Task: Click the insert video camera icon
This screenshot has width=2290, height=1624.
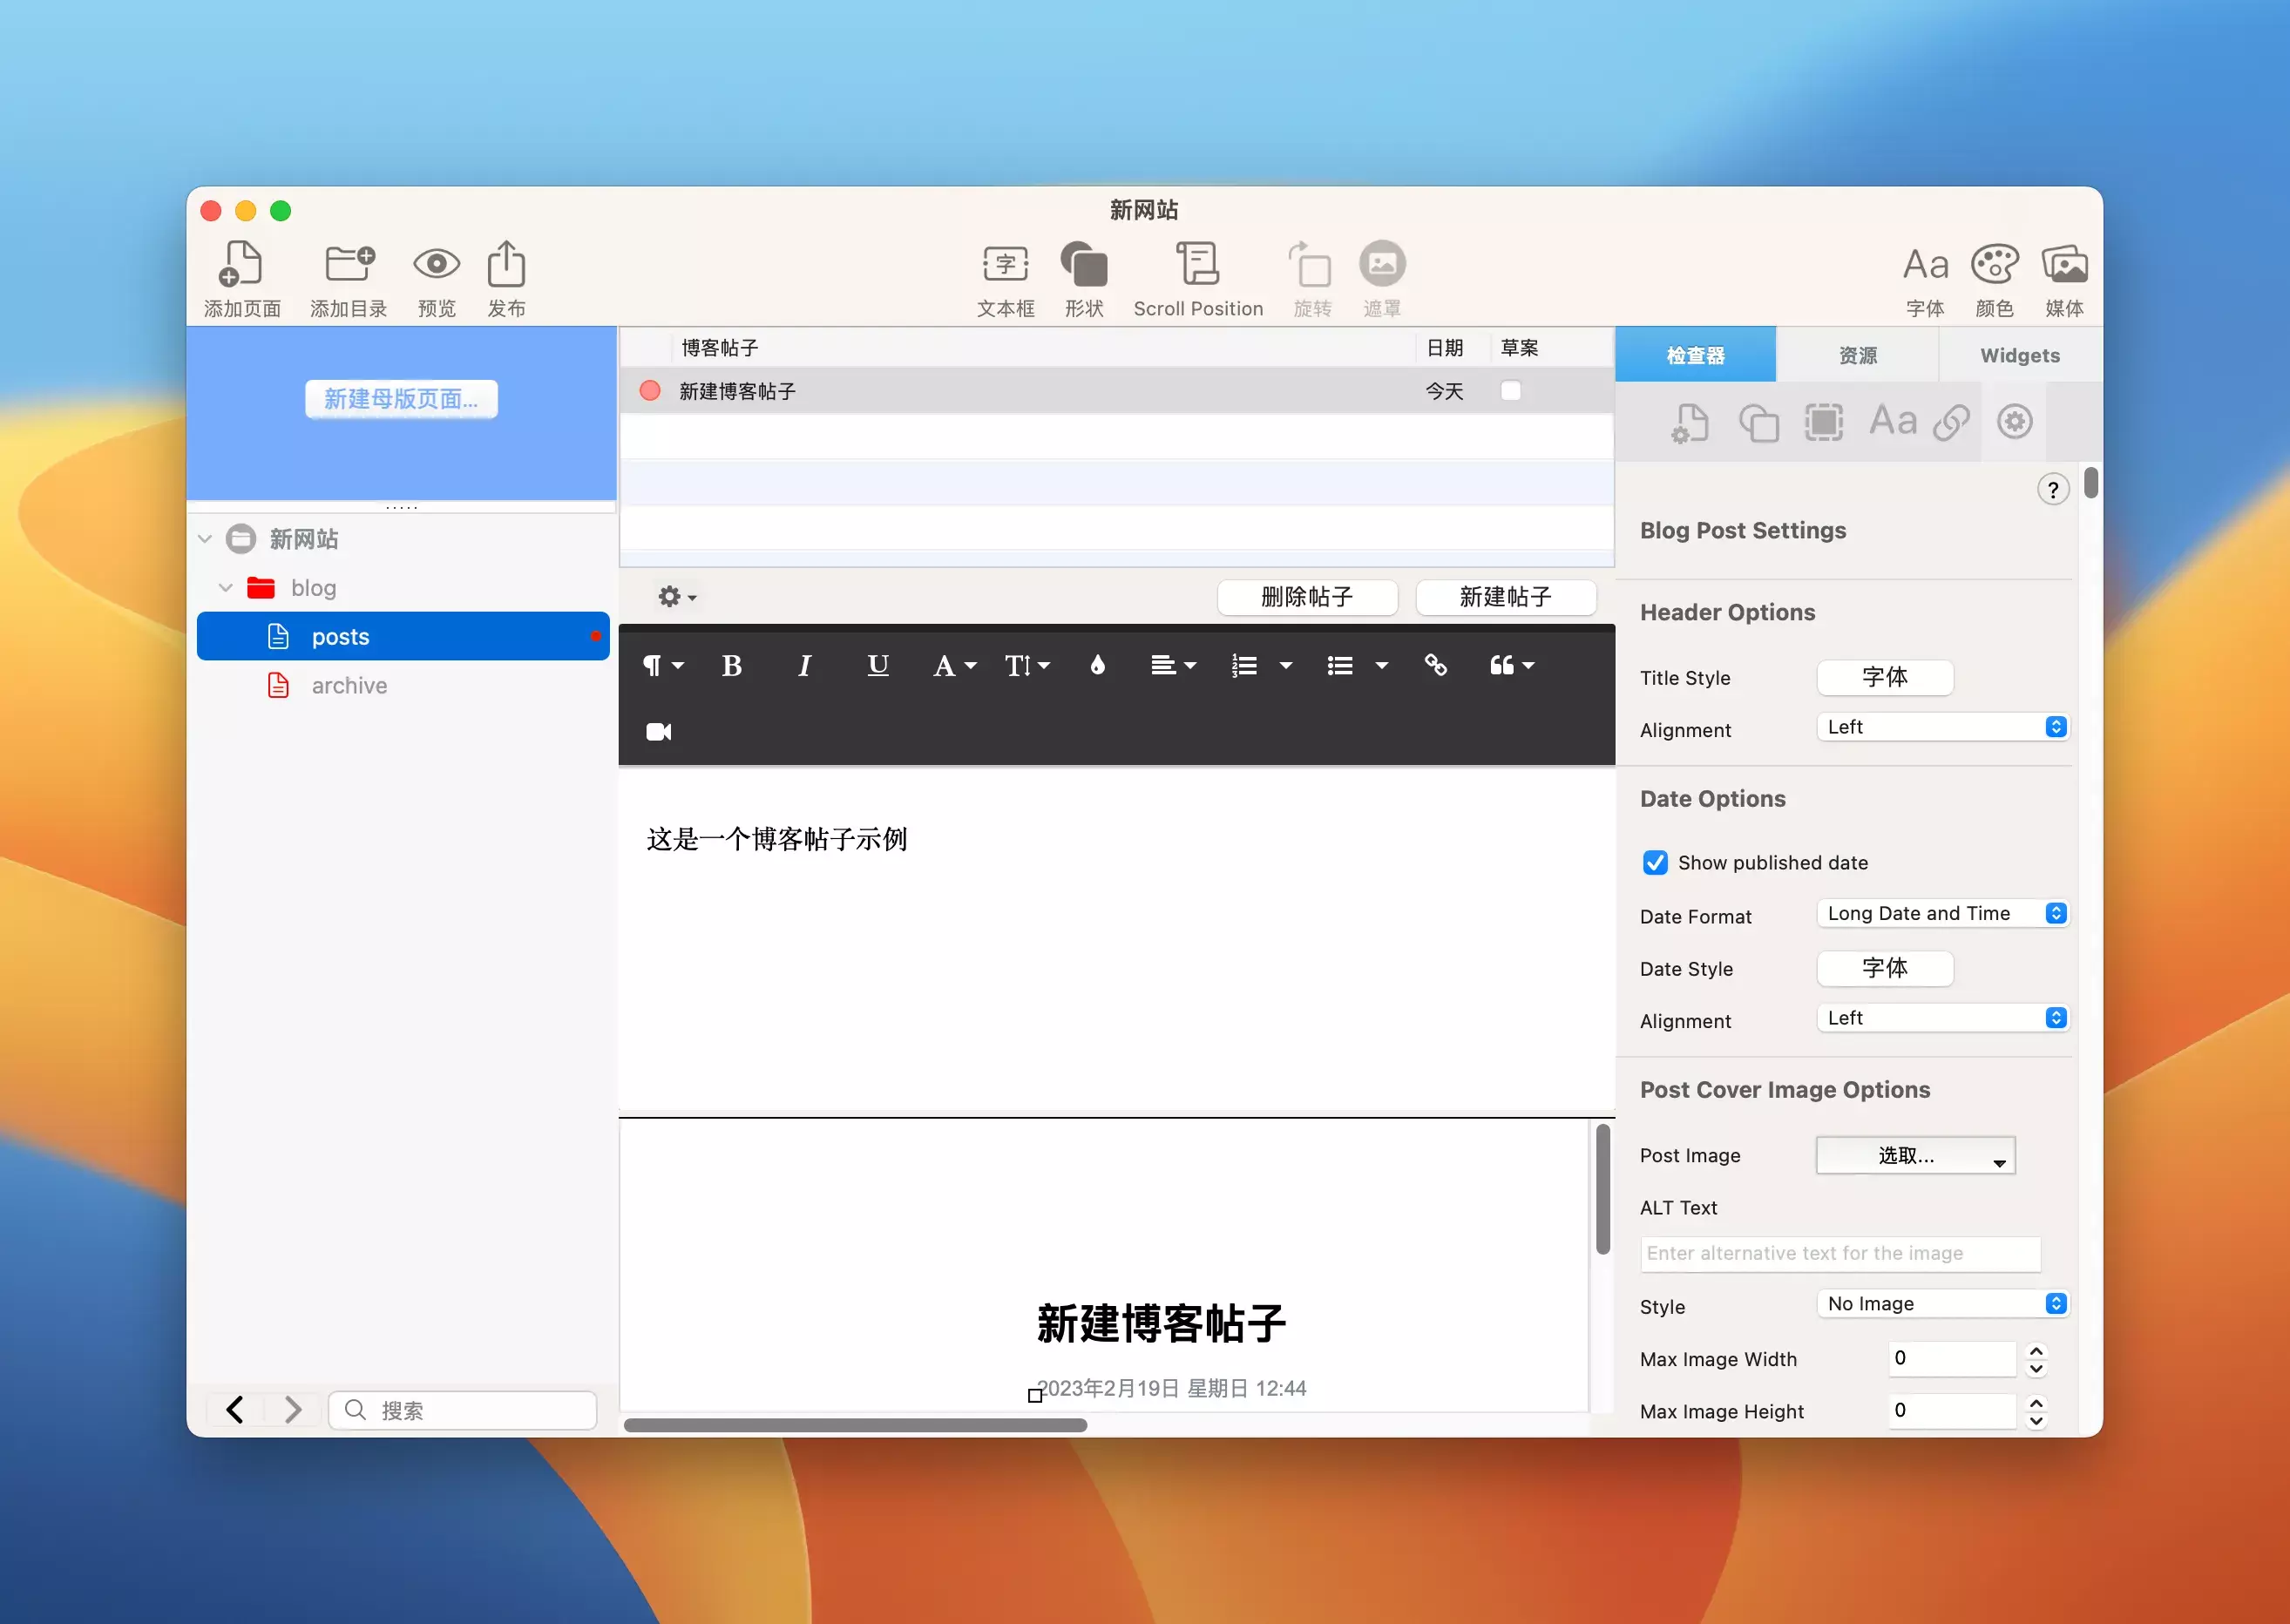Action: pos(659,732)
